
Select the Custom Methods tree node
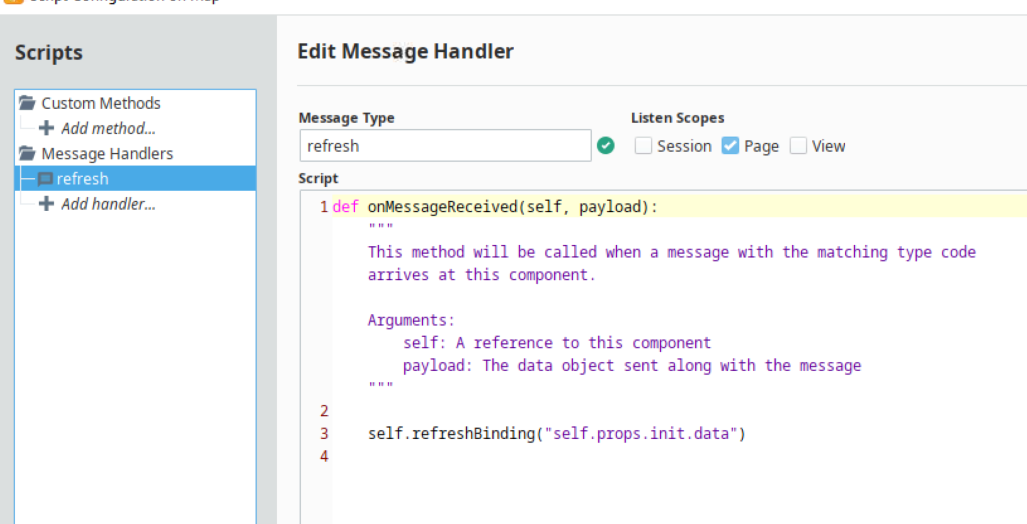pos(101,103)
